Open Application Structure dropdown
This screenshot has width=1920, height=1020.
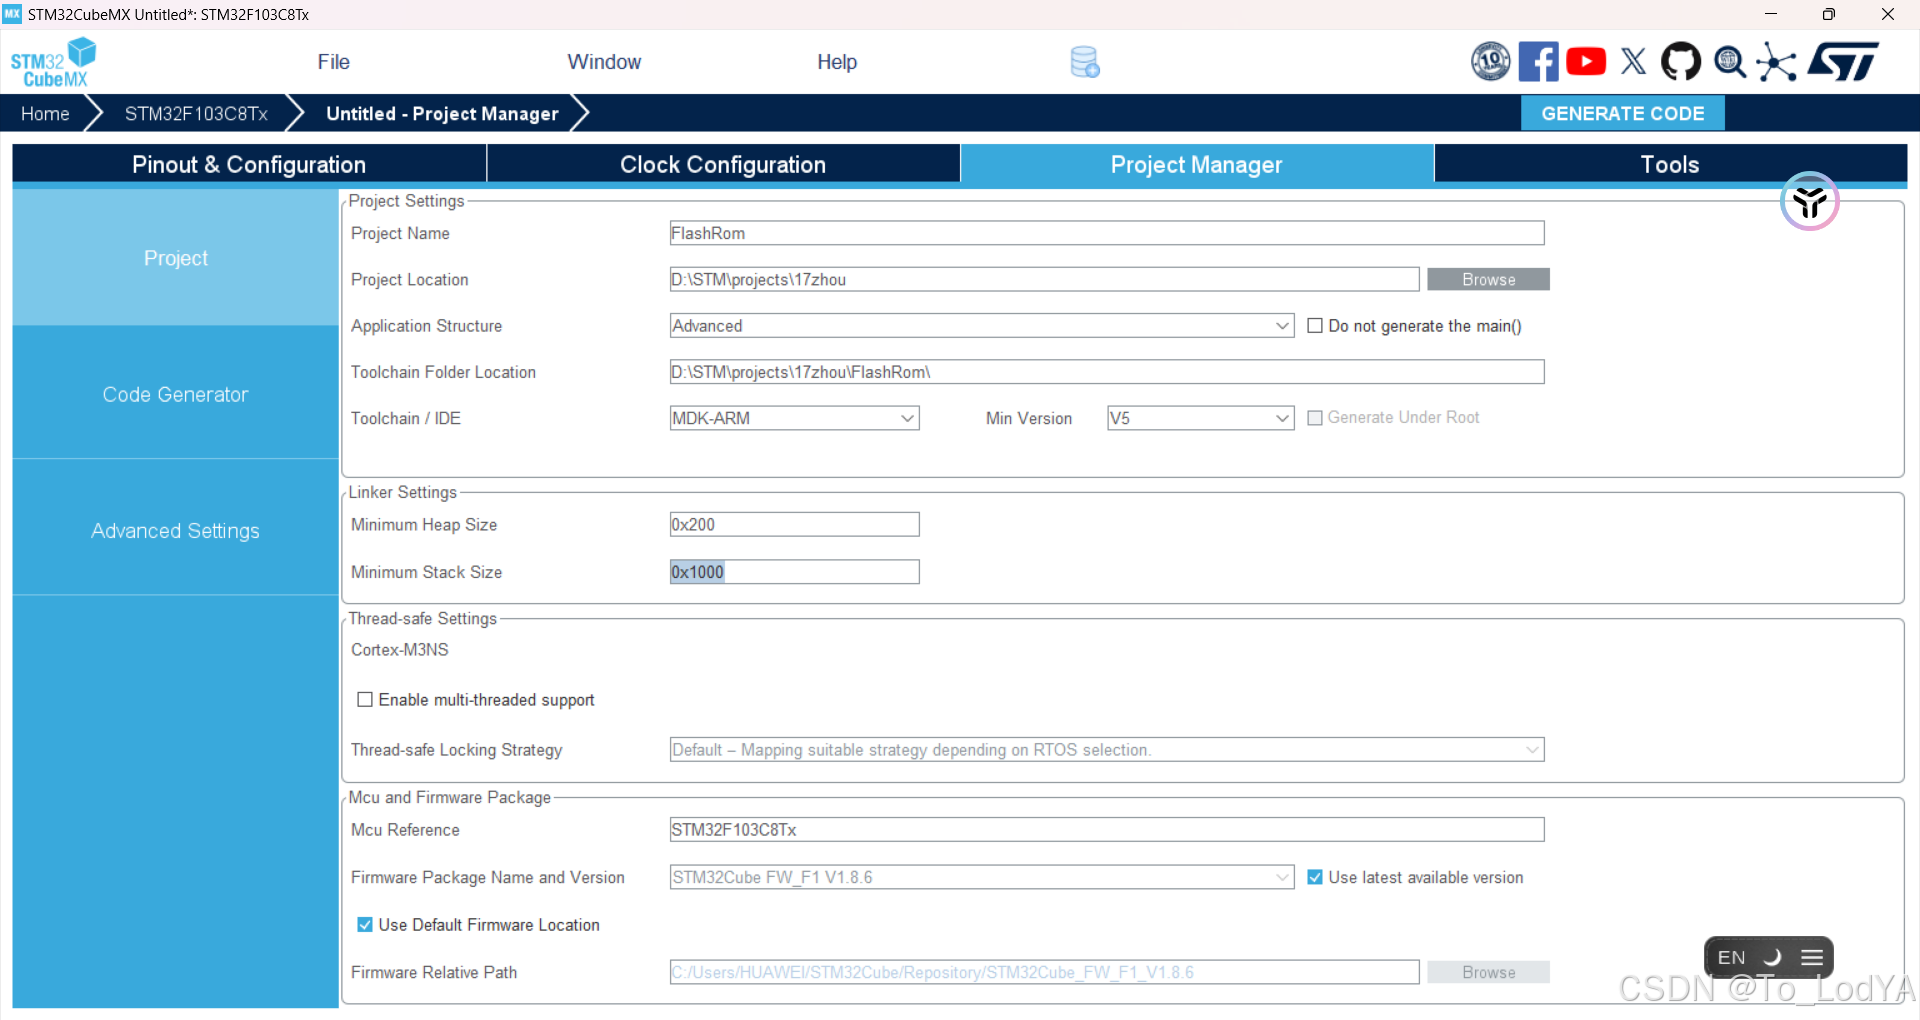pyautogui.click(x=982, y=326)
